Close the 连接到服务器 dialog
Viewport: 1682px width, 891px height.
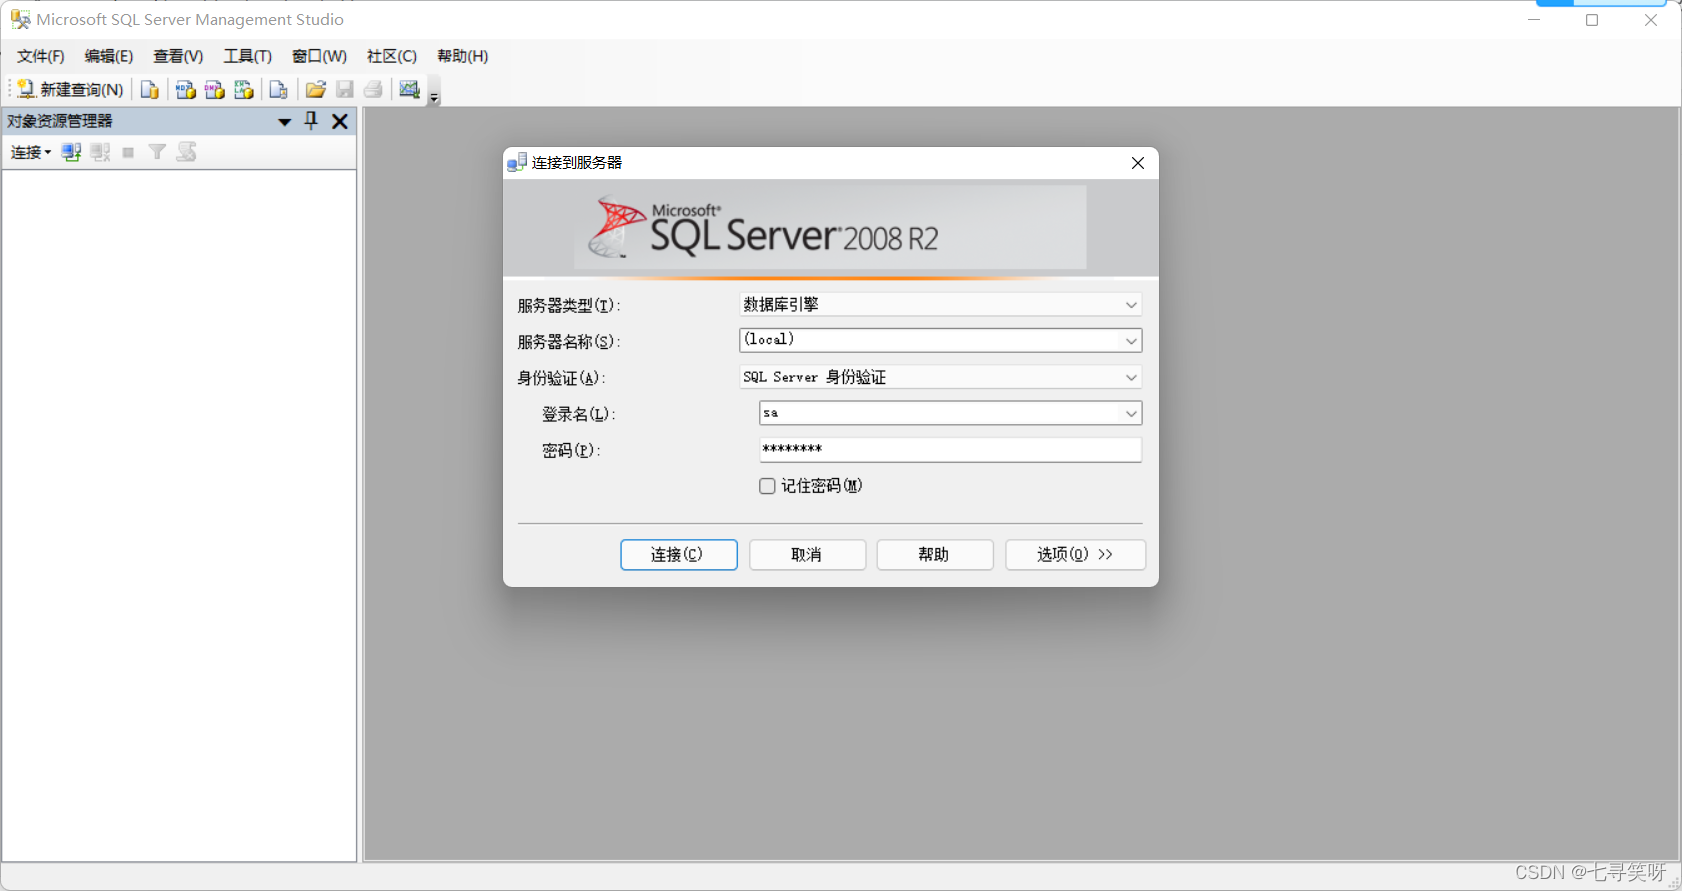[1138, 163]
